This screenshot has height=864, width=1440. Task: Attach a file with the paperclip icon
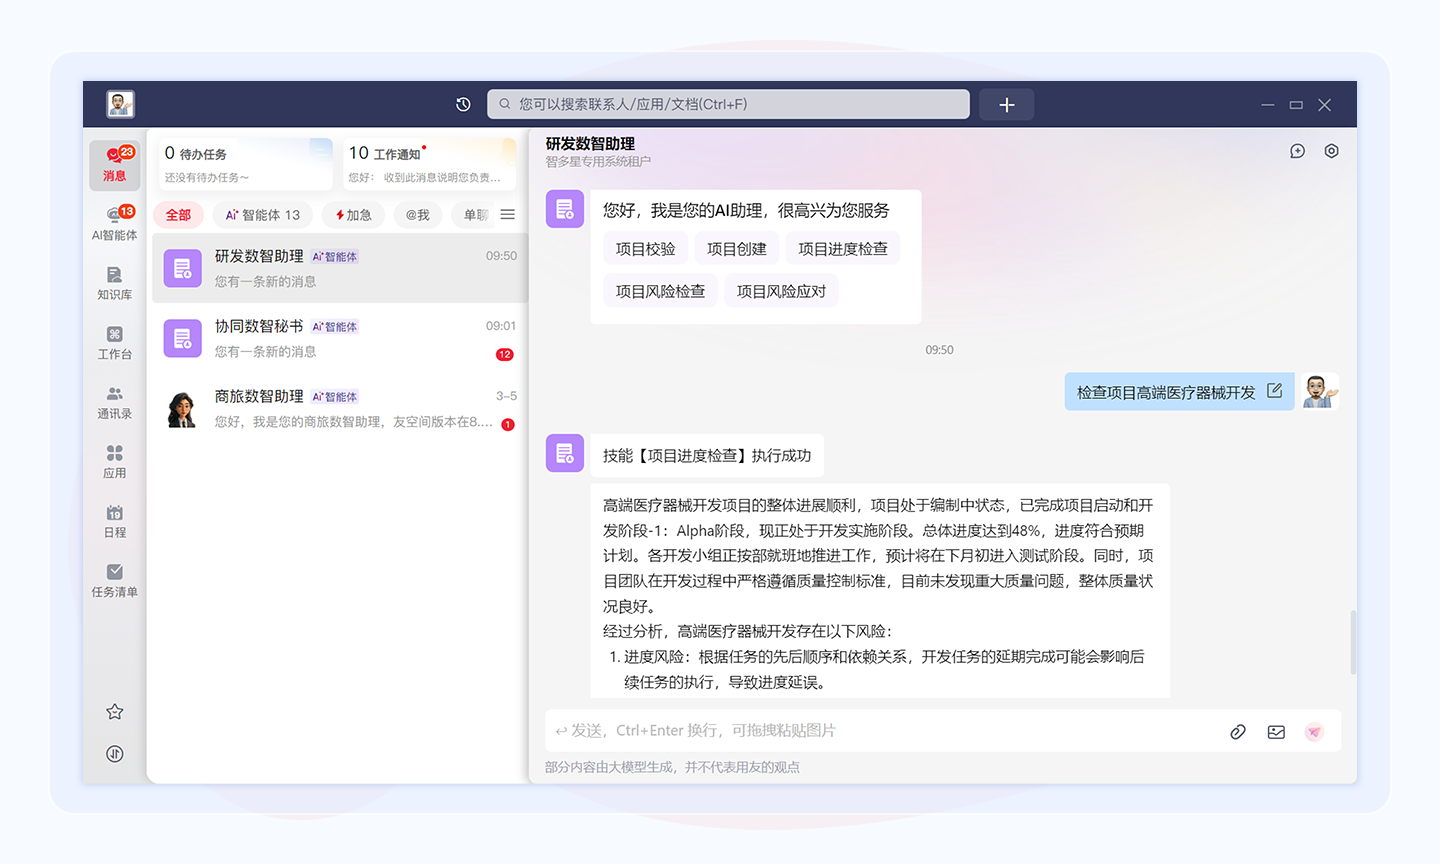tap(1237, 731)
